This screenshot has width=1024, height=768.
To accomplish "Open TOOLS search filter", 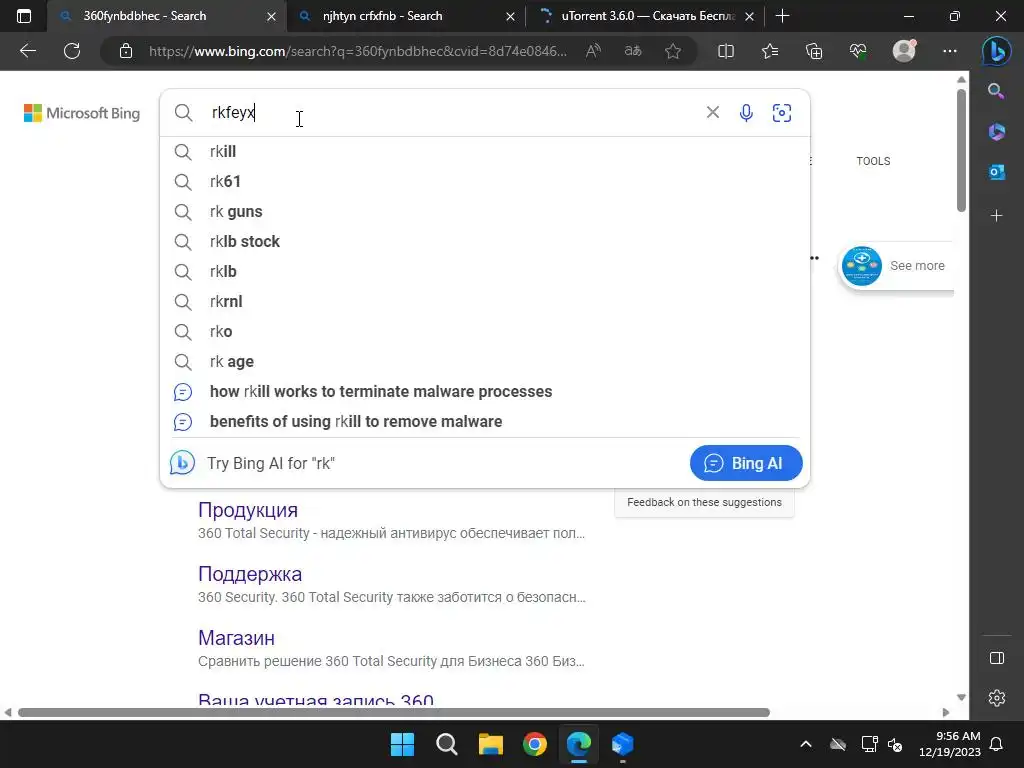I will point(873,161).
